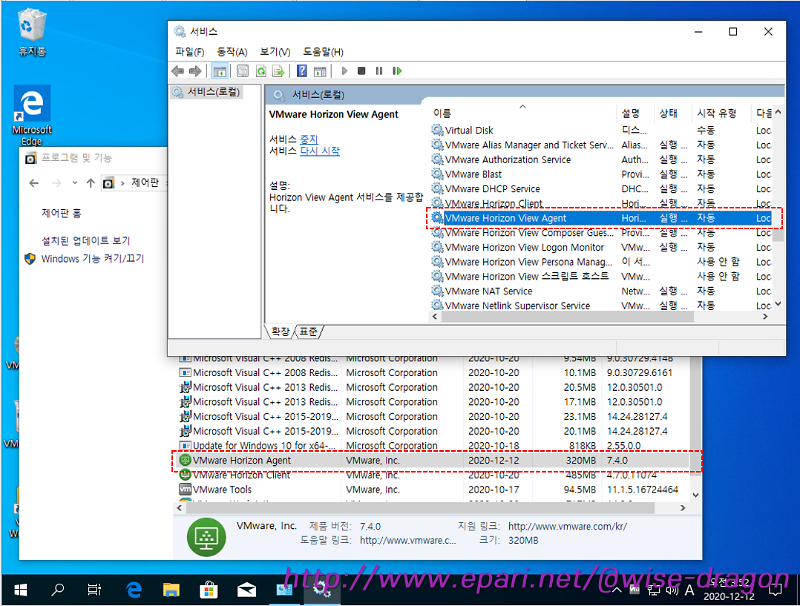Select VMware Tools in programs list

[x=434, y=490]
